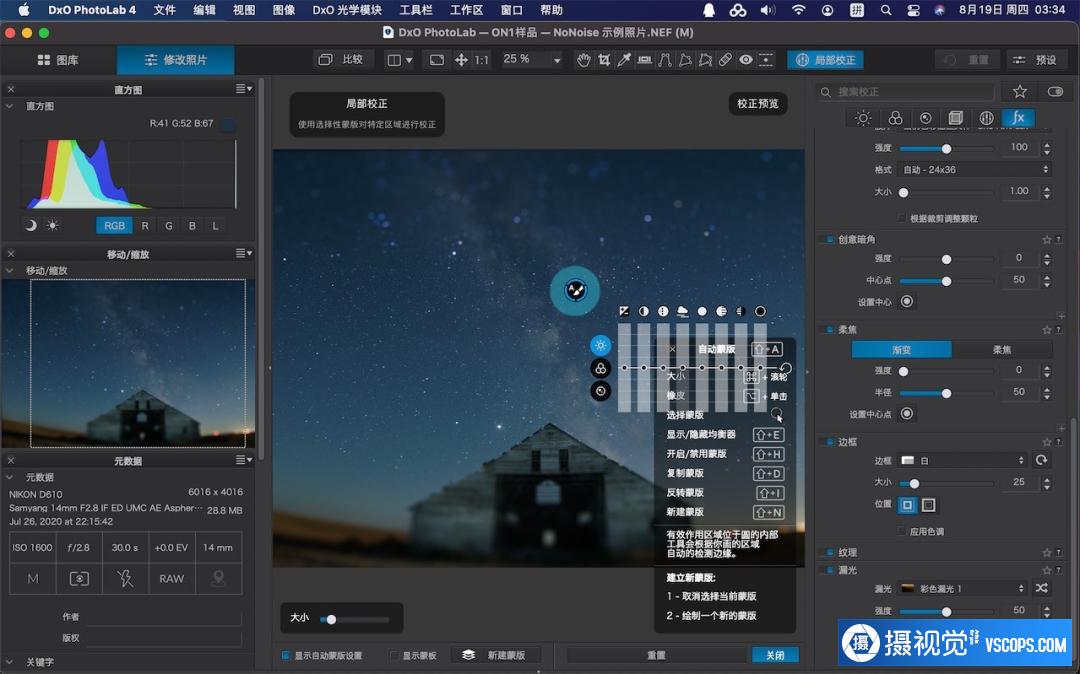Click the light group icon beside equalizer
The image size is (1080, 674).
(x=601, y=346)
